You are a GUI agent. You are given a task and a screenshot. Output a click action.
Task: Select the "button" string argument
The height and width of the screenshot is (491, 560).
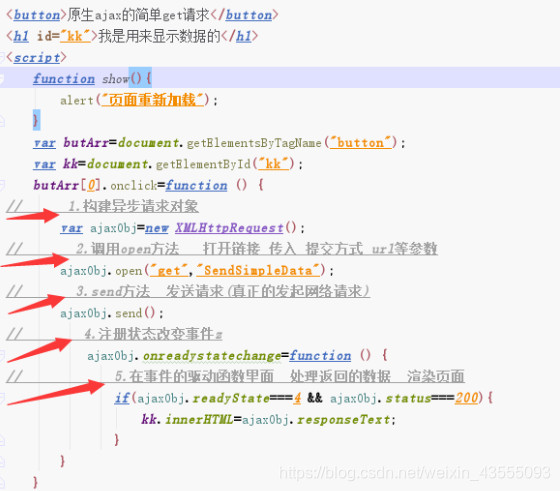(x=361, y=143)
